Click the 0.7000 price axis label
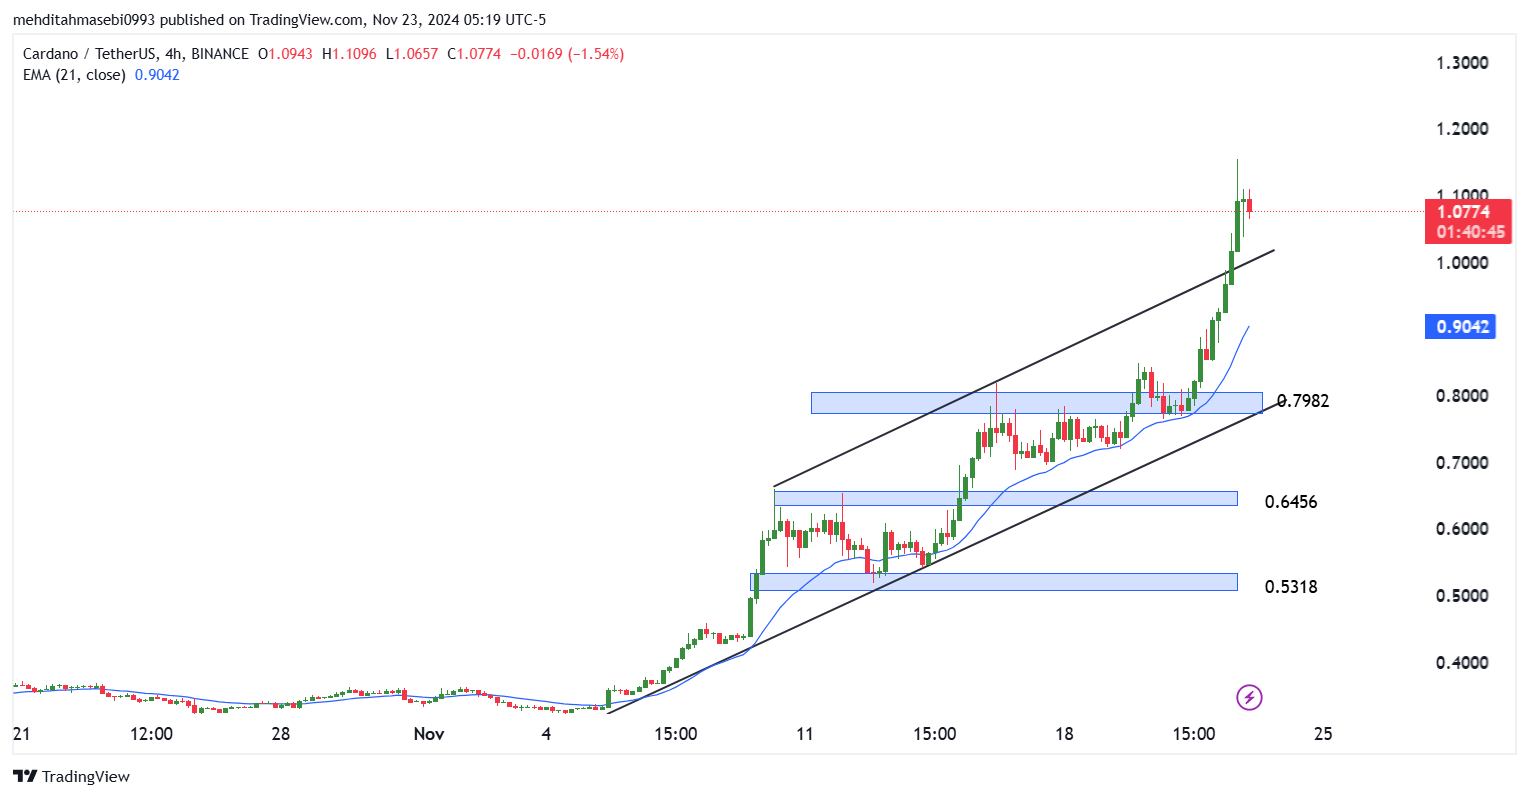1529x798 pixels. (1462, 463)
